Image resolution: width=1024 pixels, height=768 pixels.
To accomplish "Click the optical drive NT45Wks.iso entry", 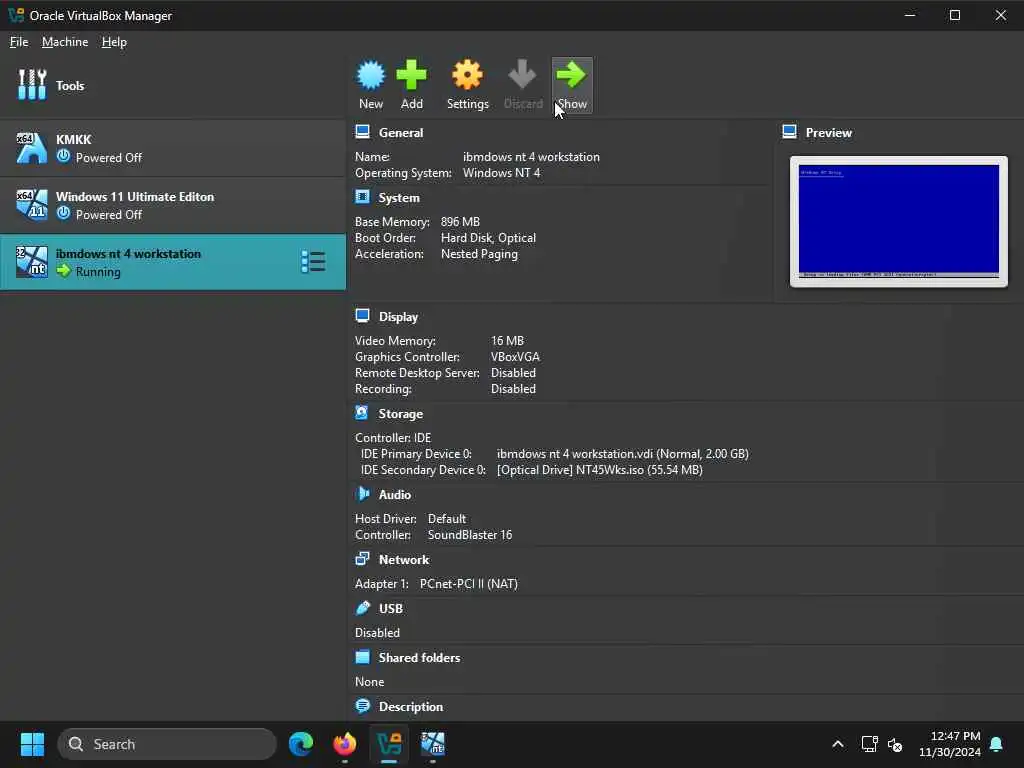I will pos(600,470).
